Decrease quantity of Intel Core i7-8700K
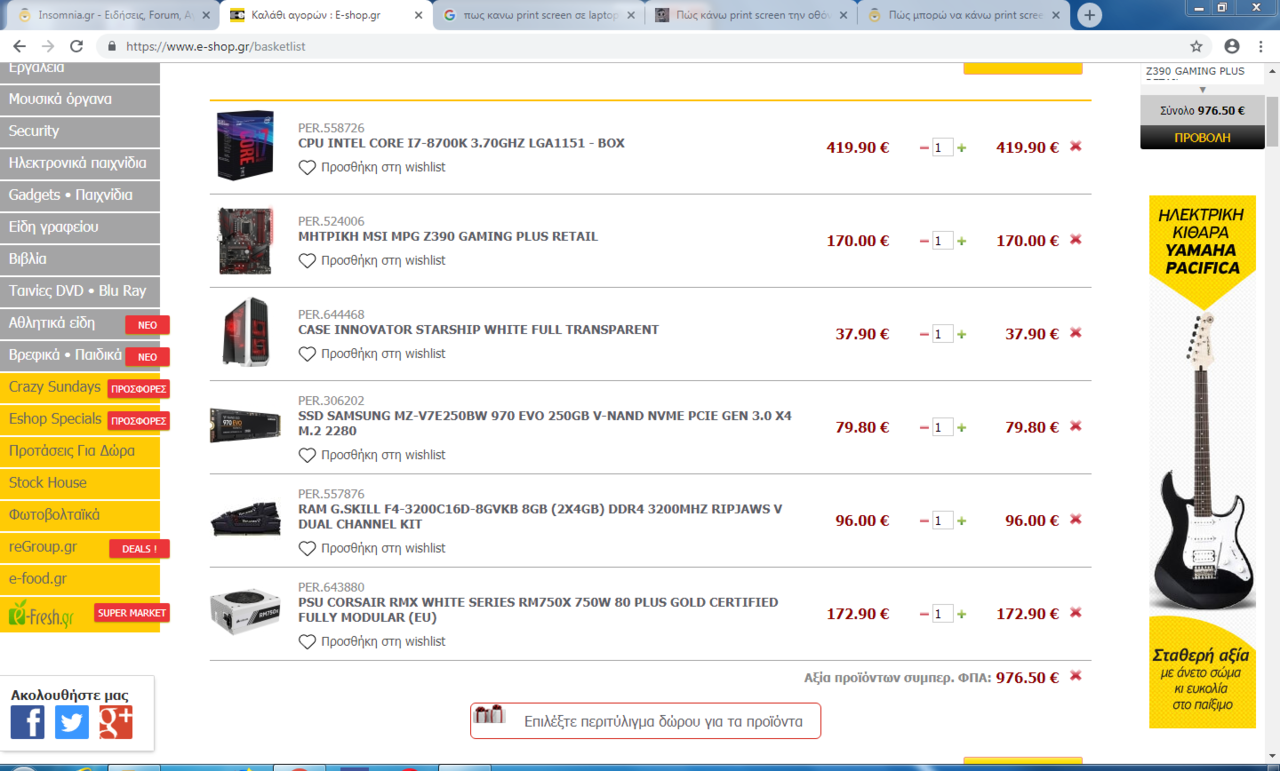Screen dimensions: 1280x771 coord(924,148)
